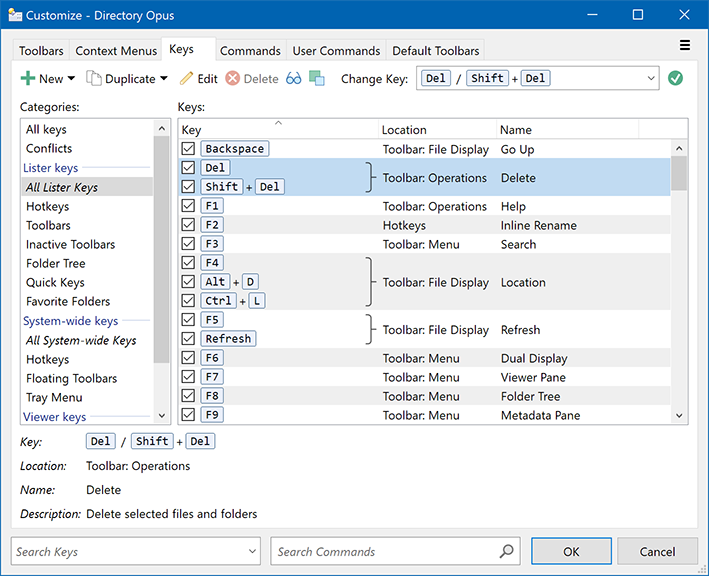The height and width of the screenshot is (576, 709).
Task: Click the F8 key label in list
Action: 212,396
